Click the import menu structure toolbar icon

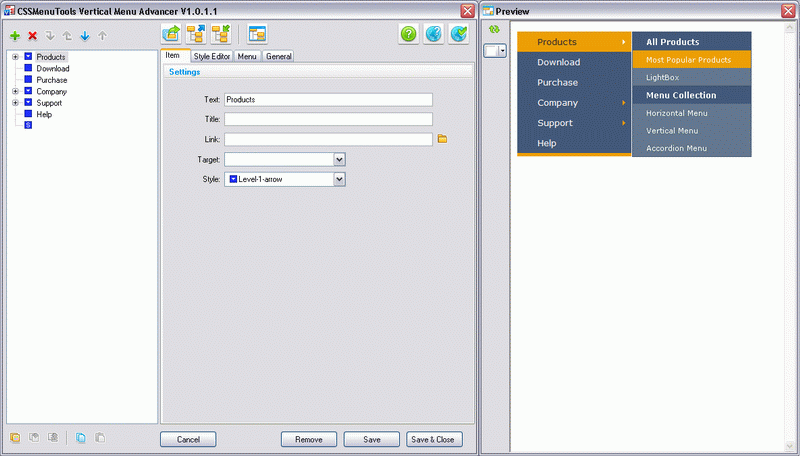tap(221, 34)
